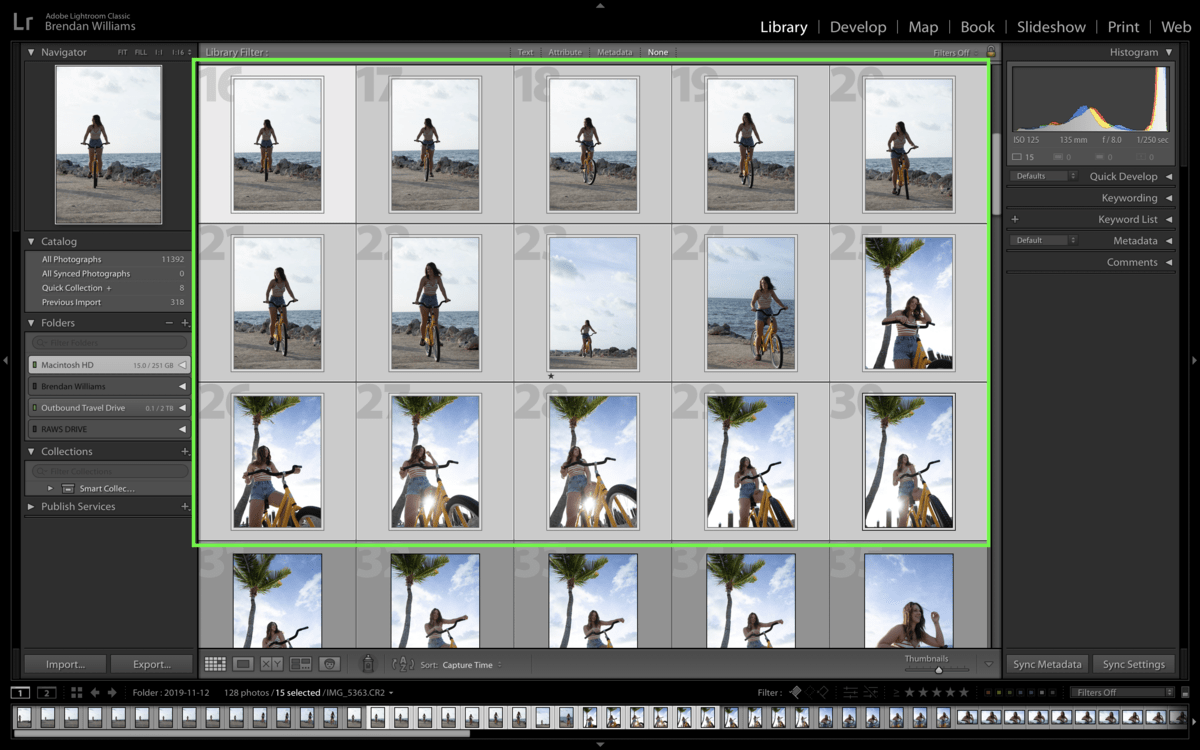The height and width of the screenshot is (750, 1200).
Task: Switch to Loupe view icon
Action: pos(243,664)
